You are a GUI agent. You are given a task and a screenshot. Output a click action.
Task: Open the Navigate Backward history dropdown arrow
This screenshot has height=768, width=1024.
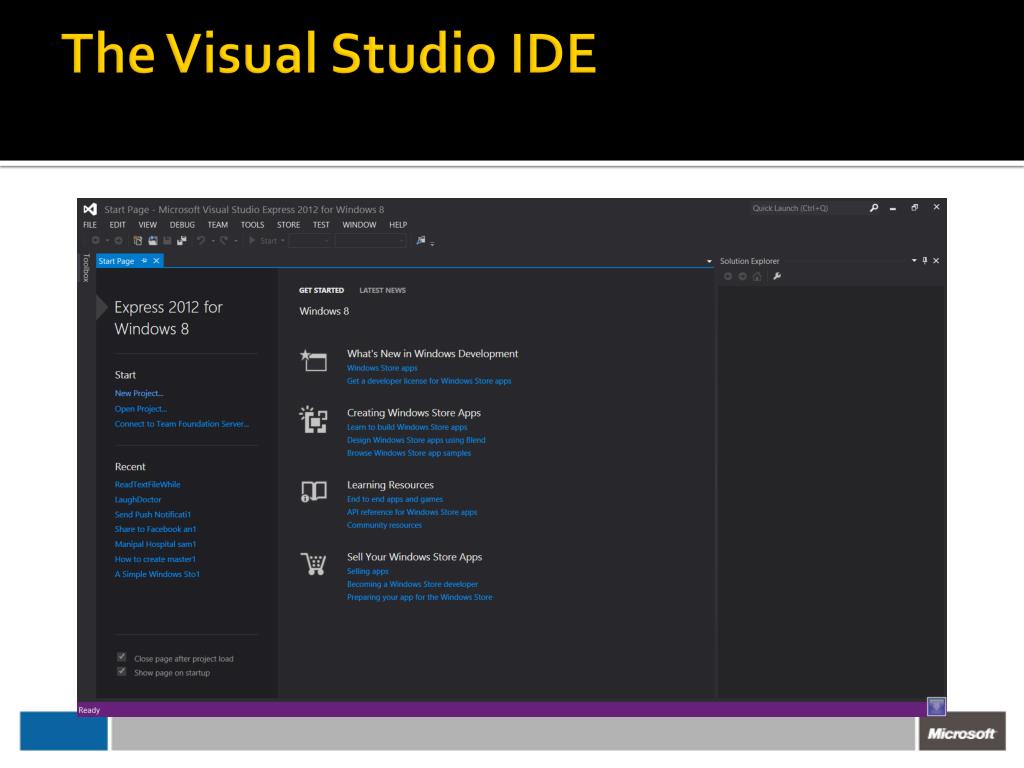[107, 241]
